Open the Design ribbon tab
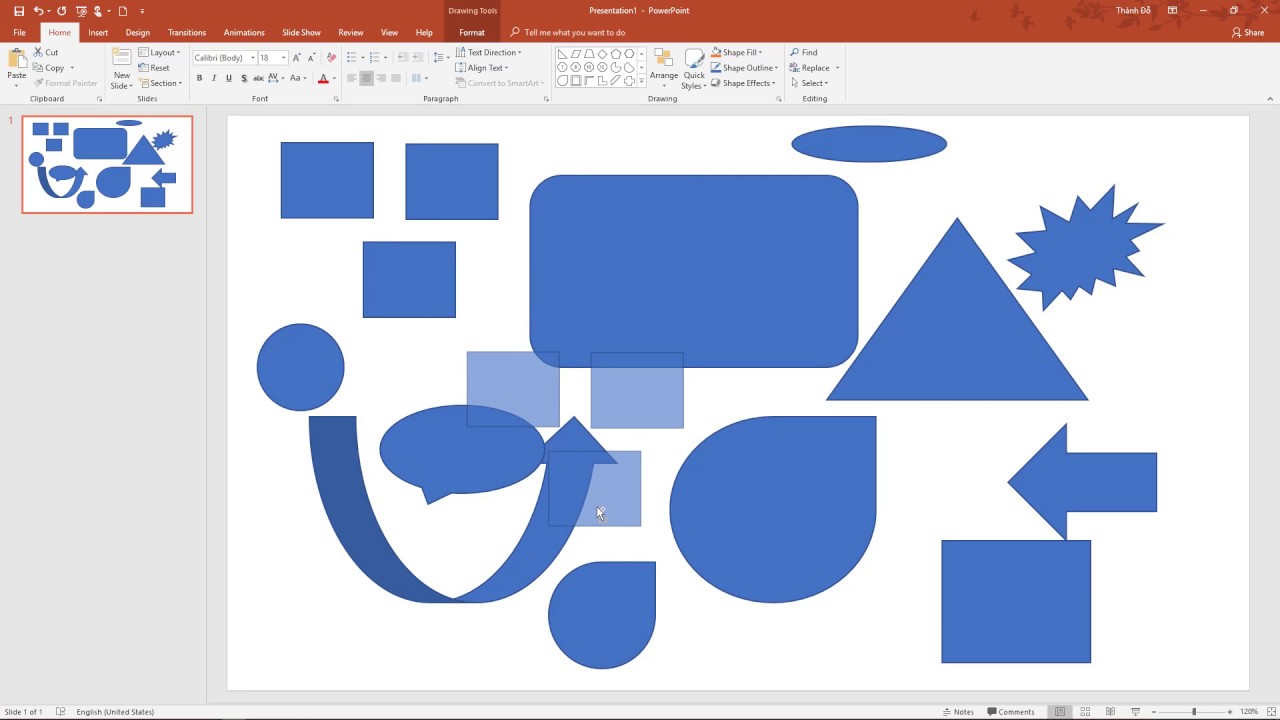 [137, 32]
